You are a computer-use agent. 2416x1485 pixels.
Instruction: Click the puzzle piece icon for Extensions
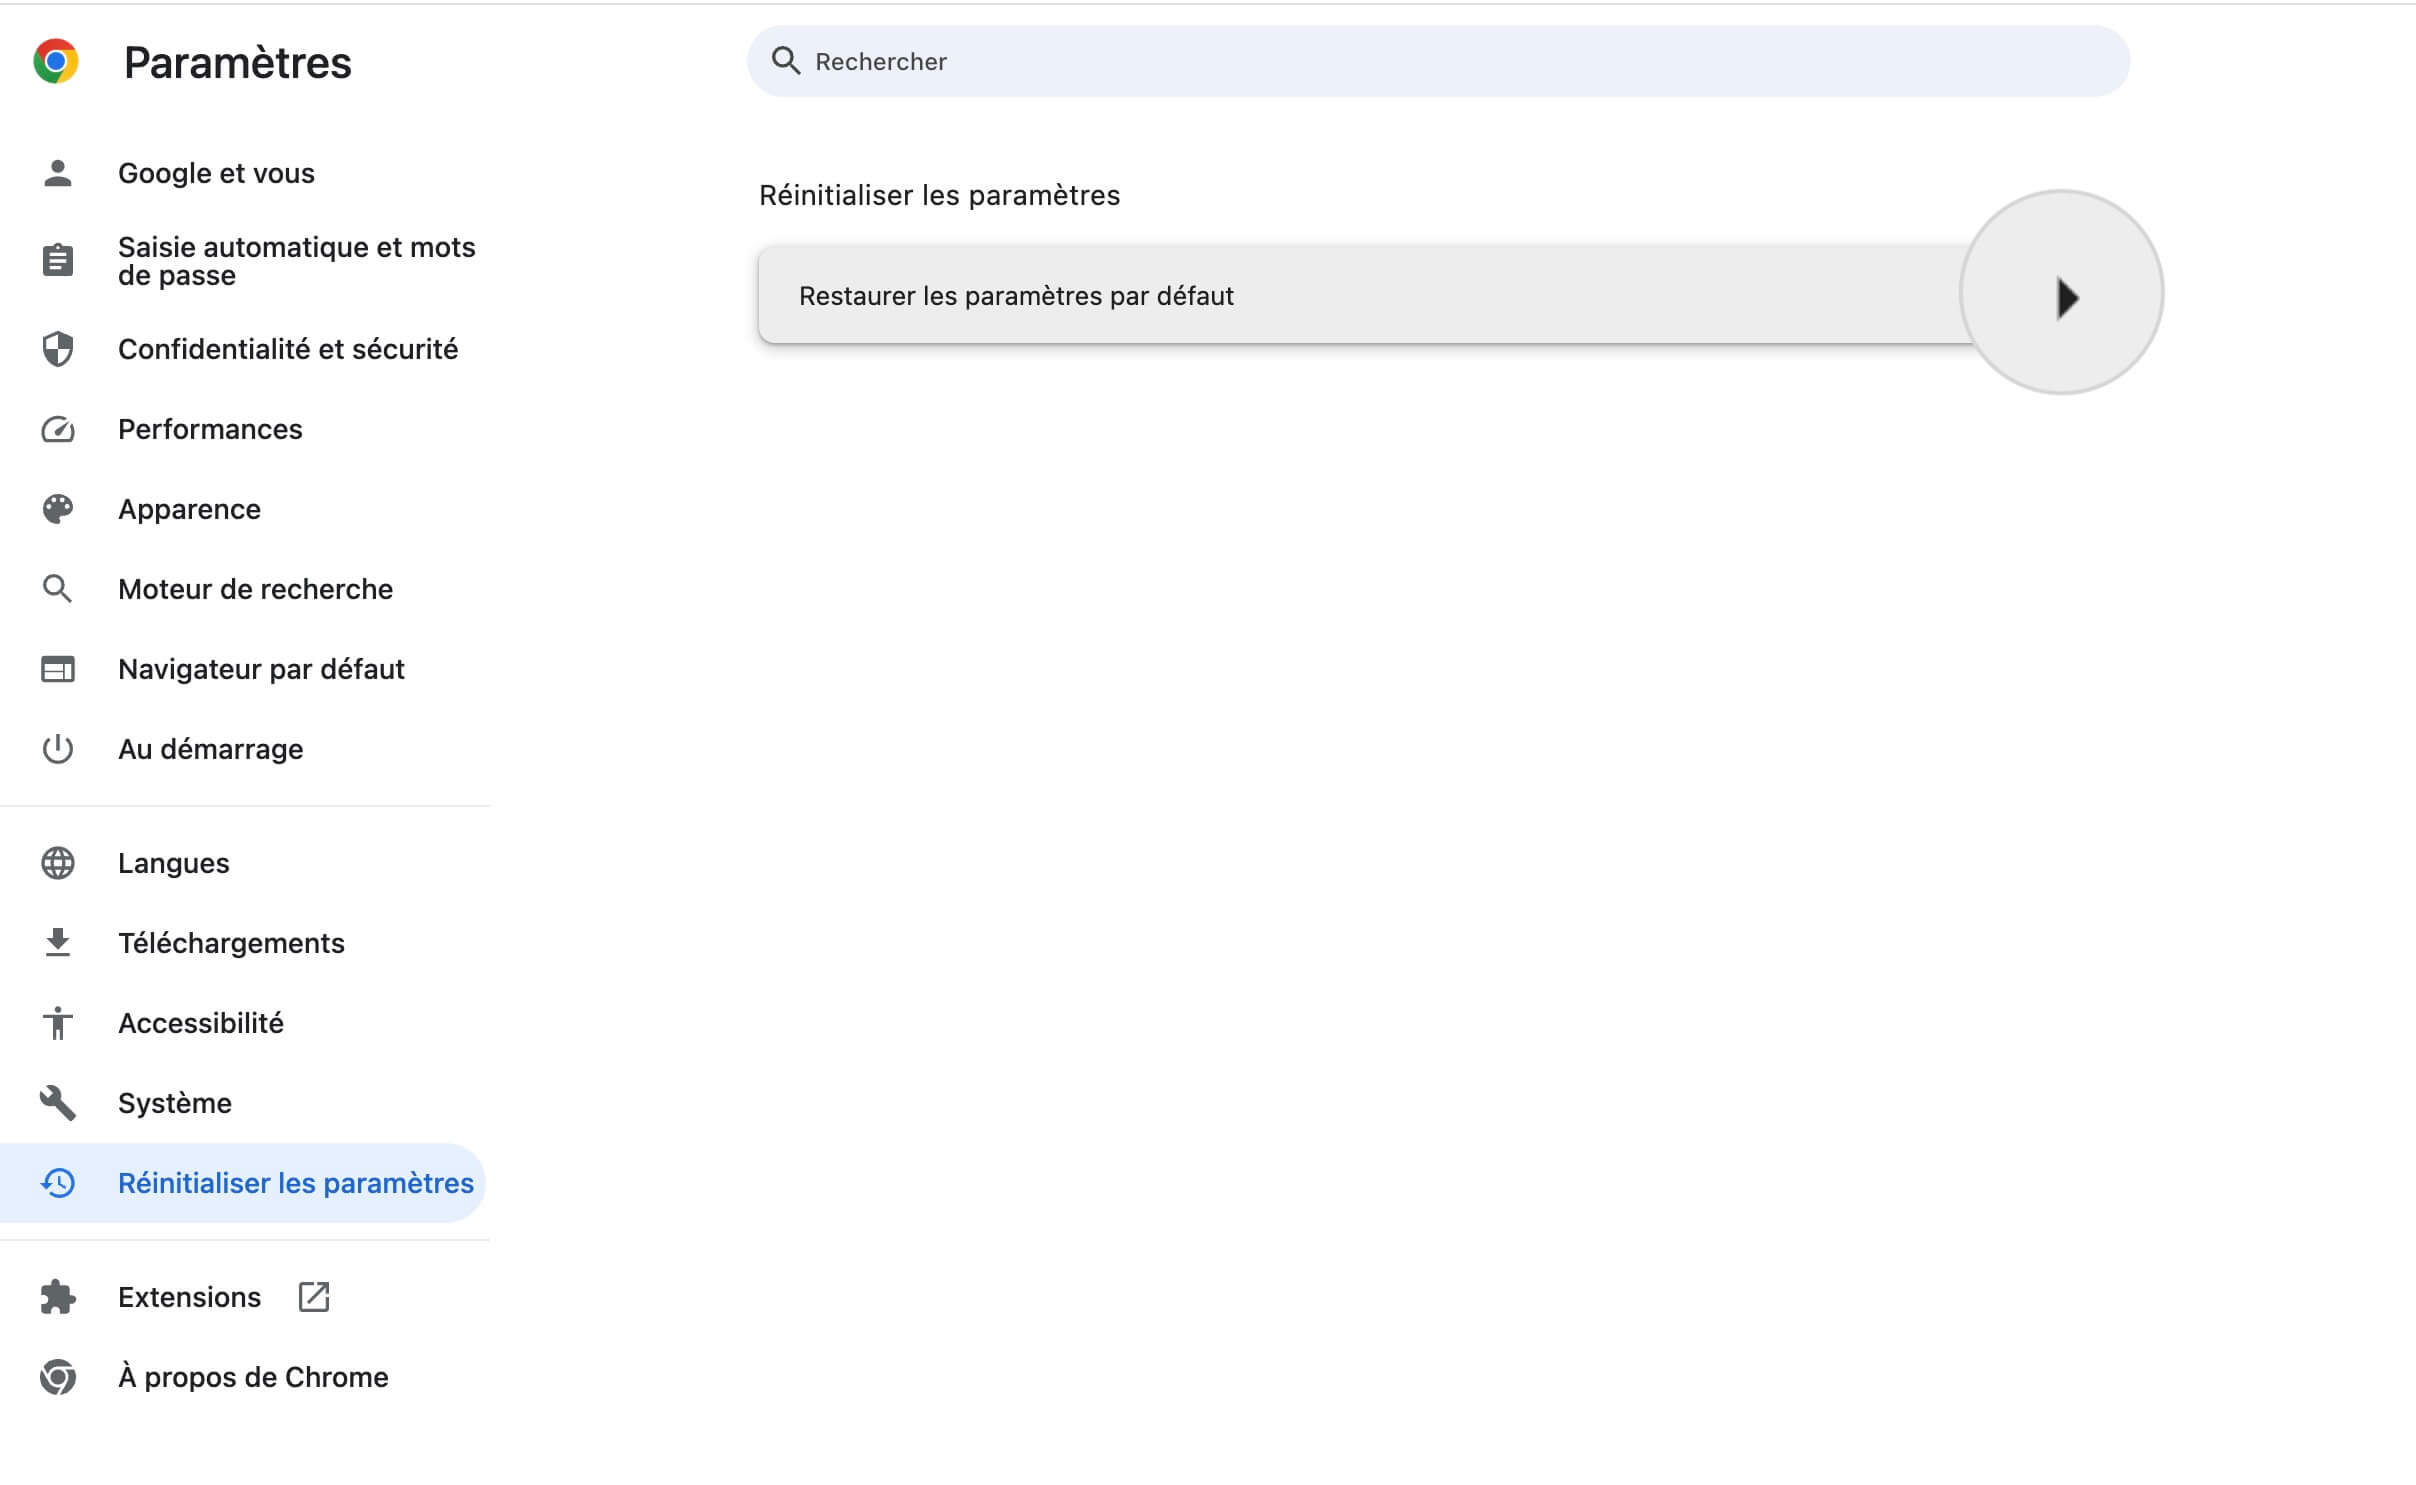tap(58, 1297)
